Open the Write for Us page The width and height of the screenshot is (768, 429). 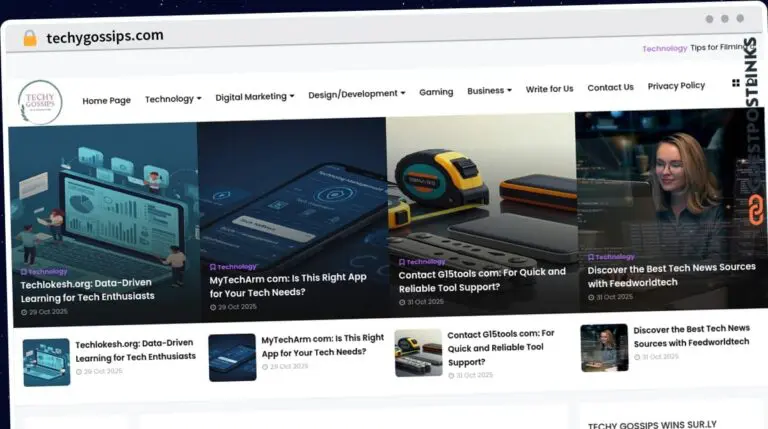pos(549,89)
